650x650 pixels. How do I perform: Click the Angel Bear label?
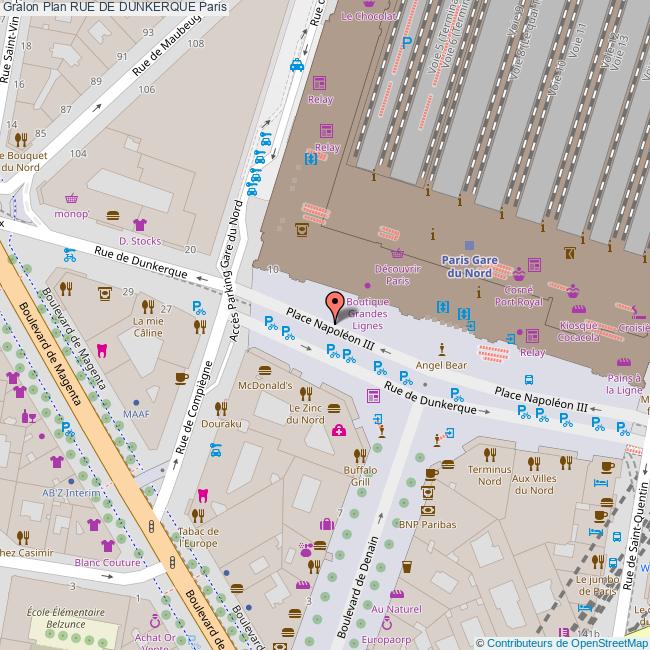441,365
